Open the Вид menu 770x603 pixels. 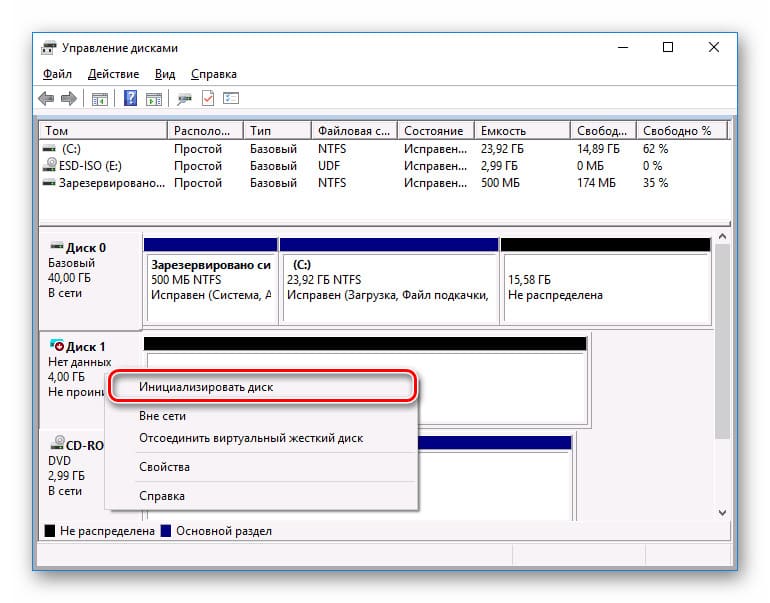[x=165, y=74]
